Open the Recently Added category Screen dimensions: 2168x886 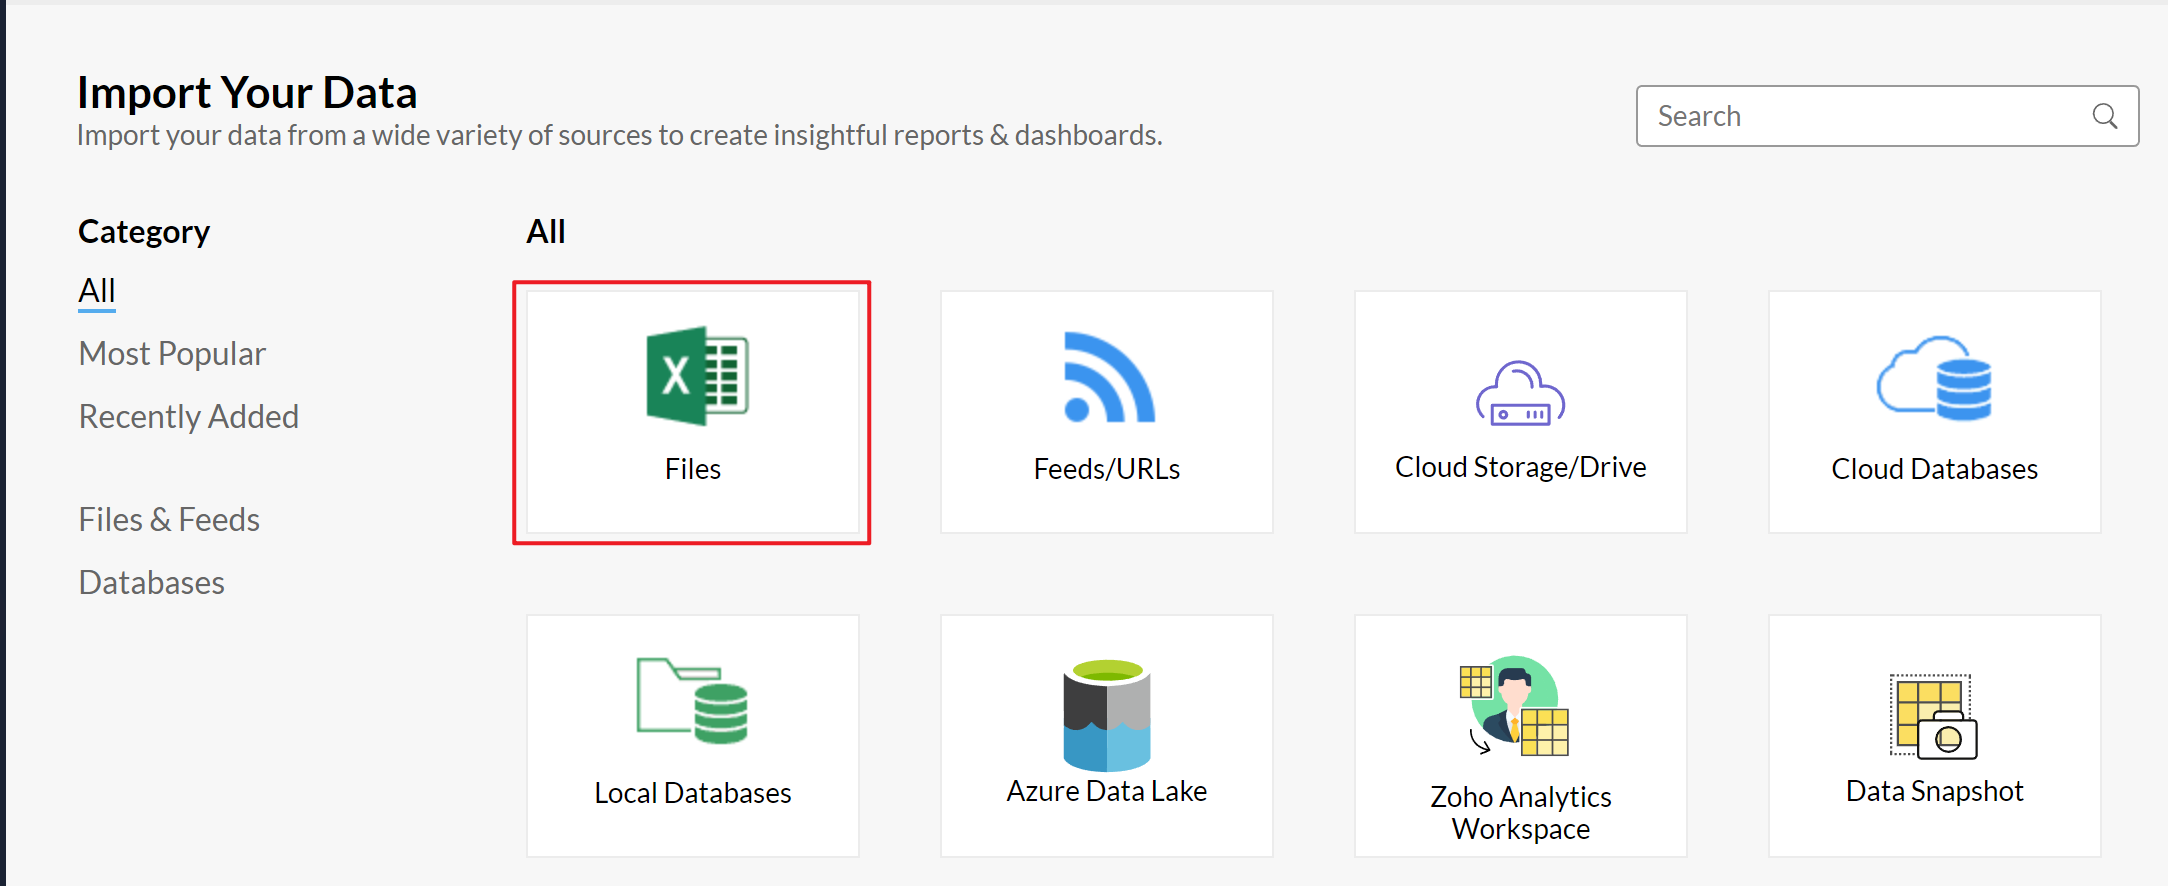189,417
